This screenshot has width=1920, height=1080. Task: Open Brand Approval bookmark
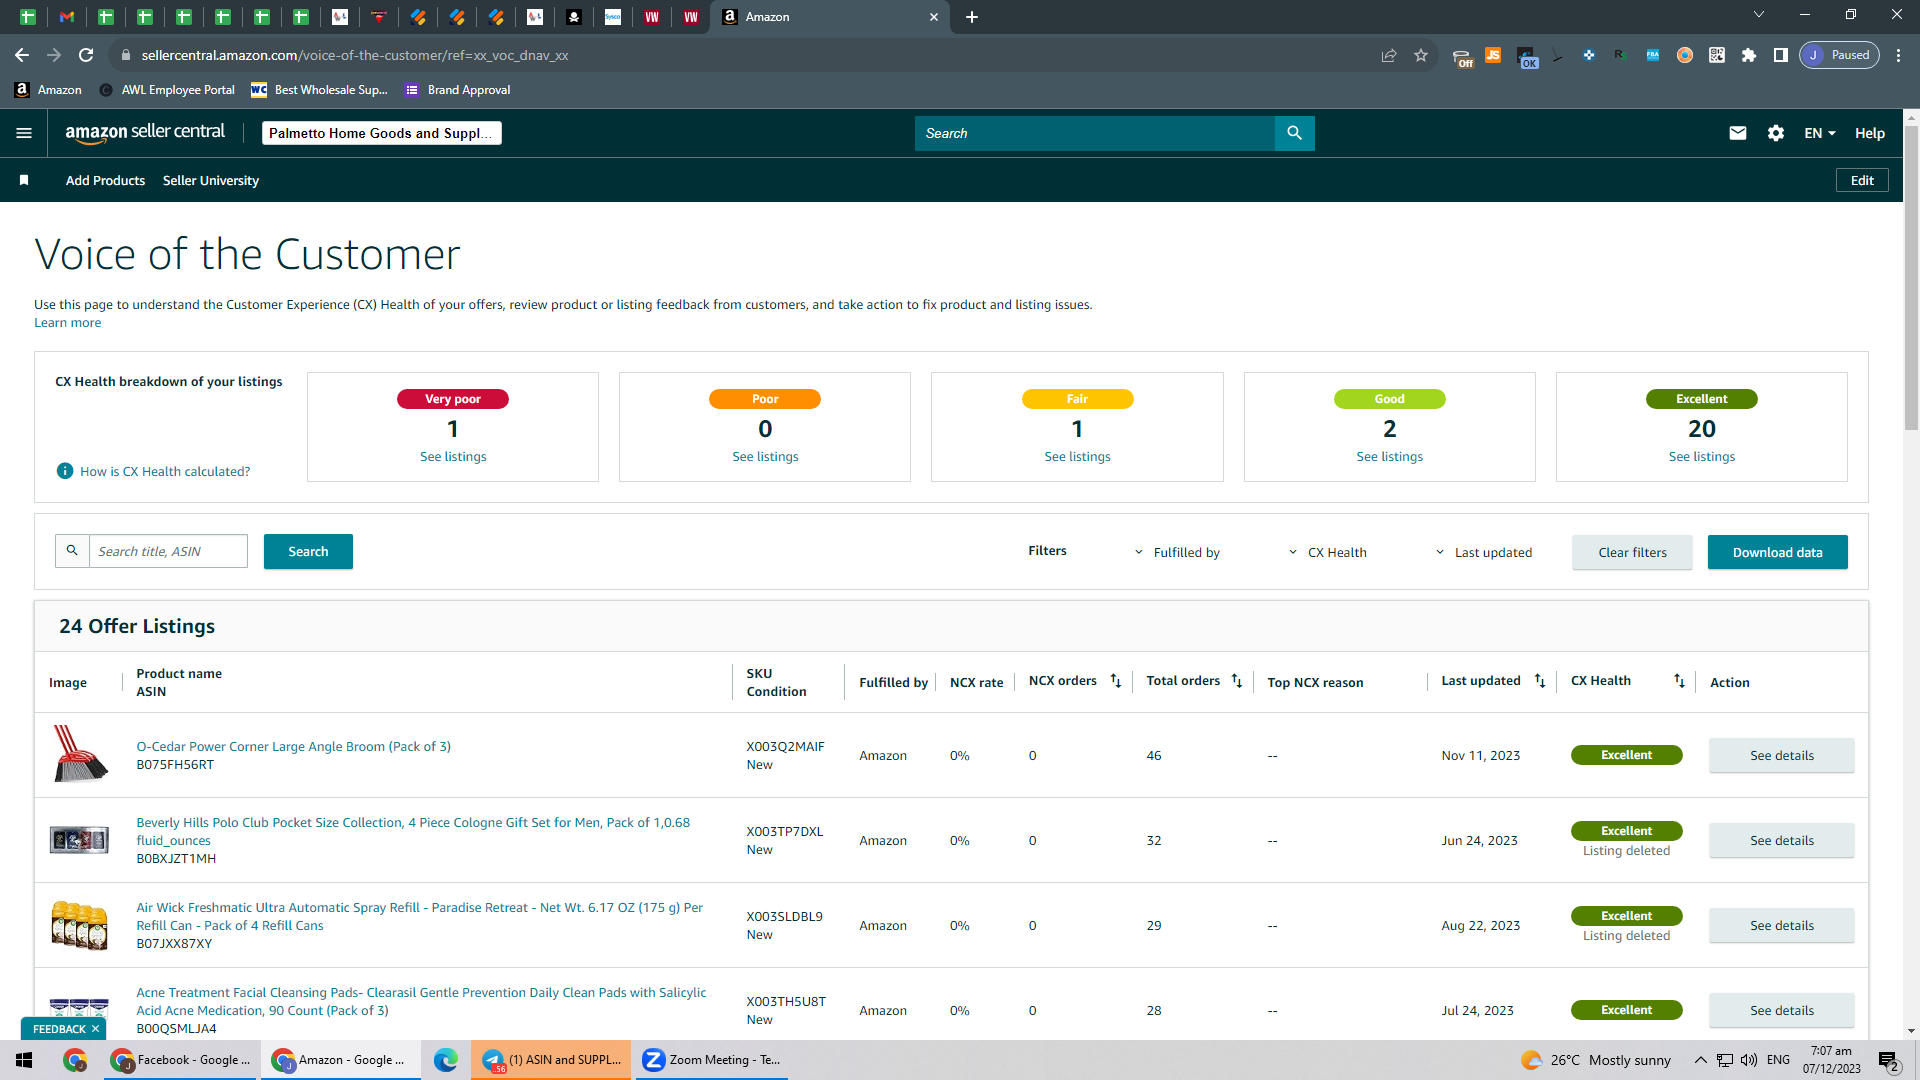pyautogui.click(x=458, y=90)
